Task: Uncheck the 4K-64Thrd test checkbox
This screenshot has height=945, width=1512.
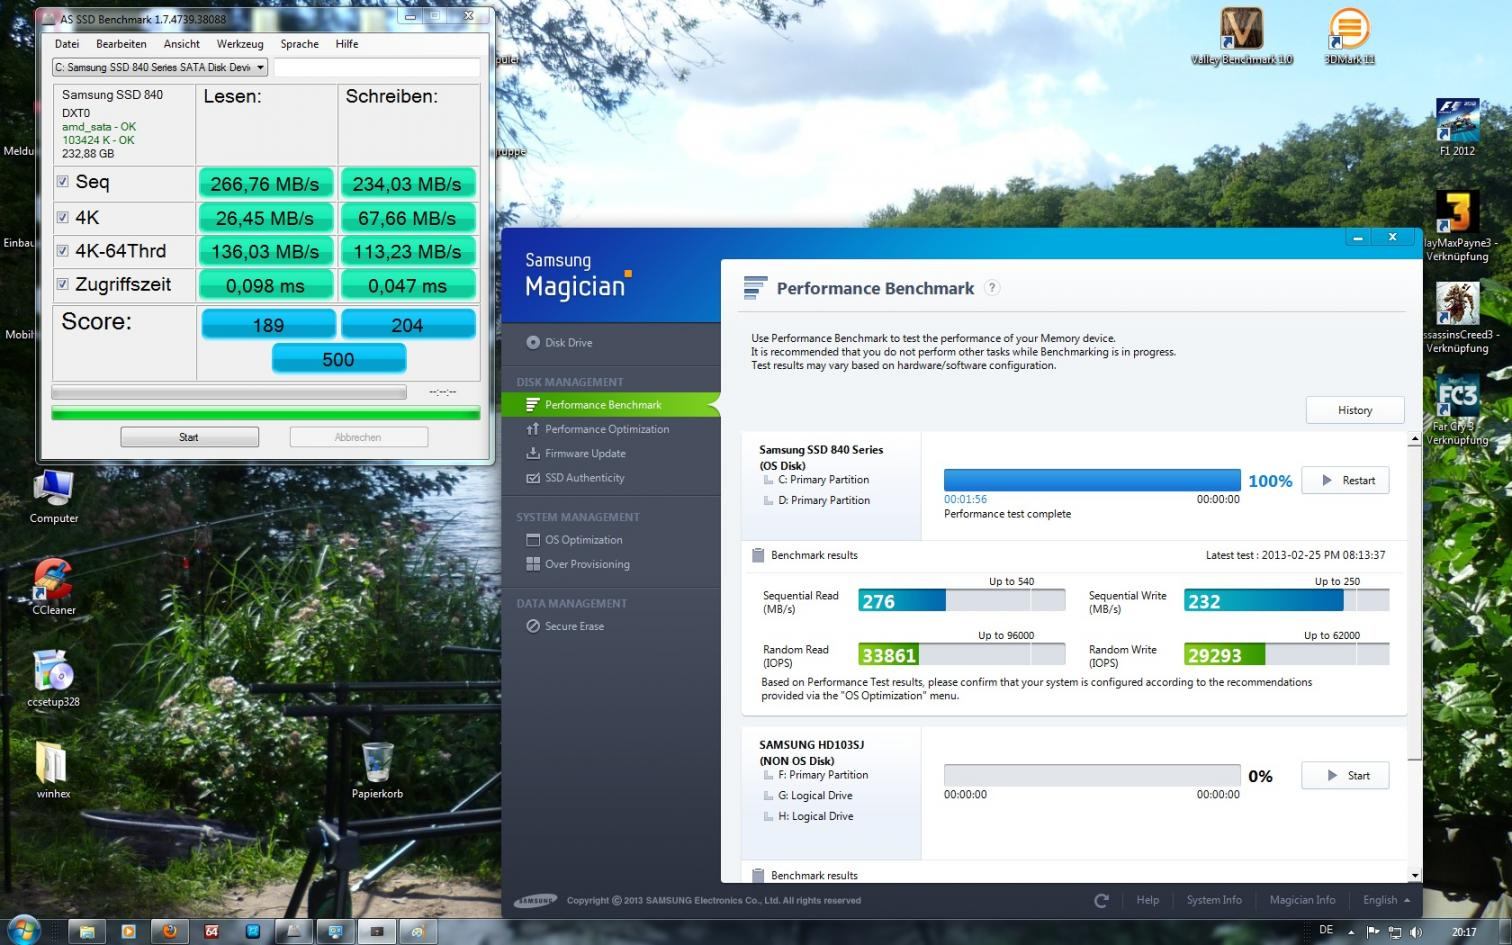Action: pyautogui.click(x=62, y=251)
